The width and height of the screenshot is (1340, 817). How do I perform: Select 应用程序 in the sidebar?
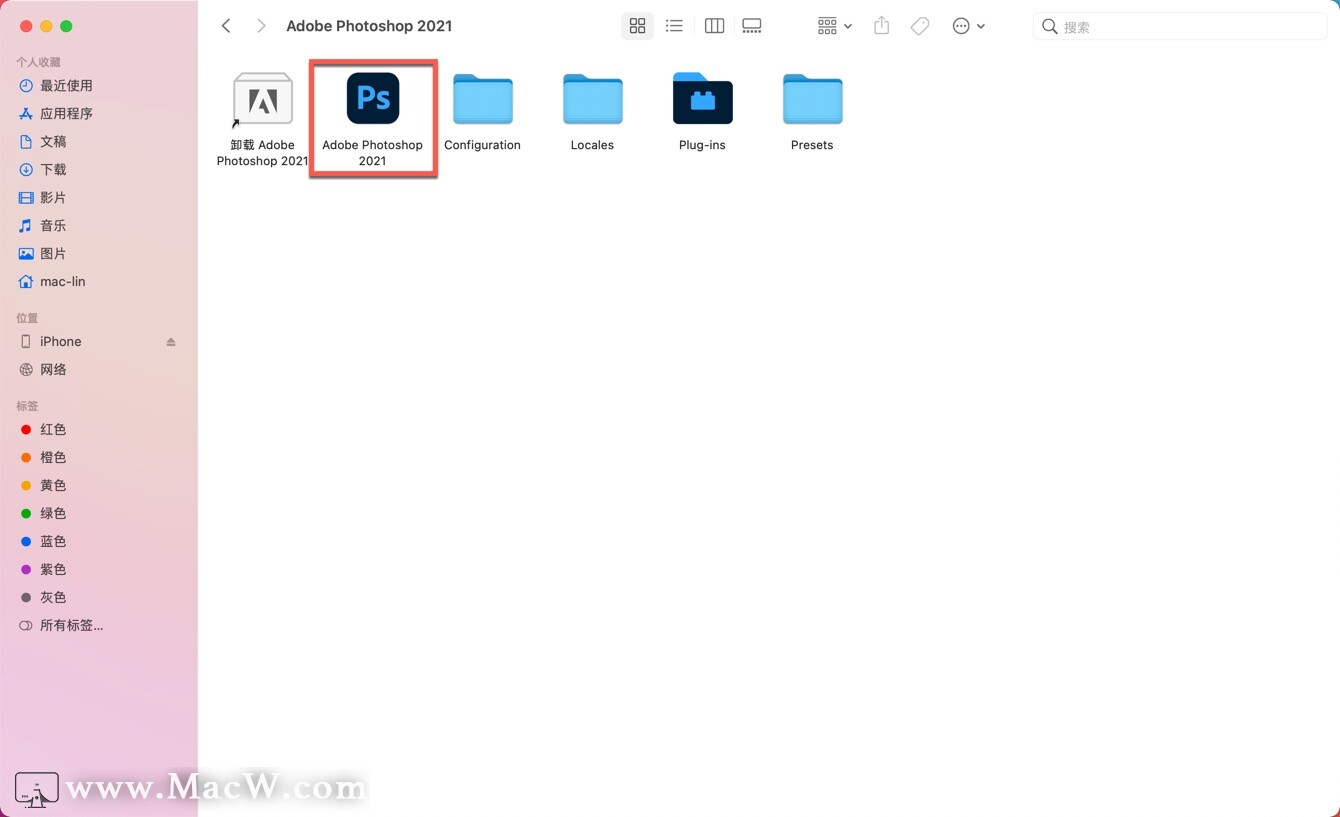66,114
